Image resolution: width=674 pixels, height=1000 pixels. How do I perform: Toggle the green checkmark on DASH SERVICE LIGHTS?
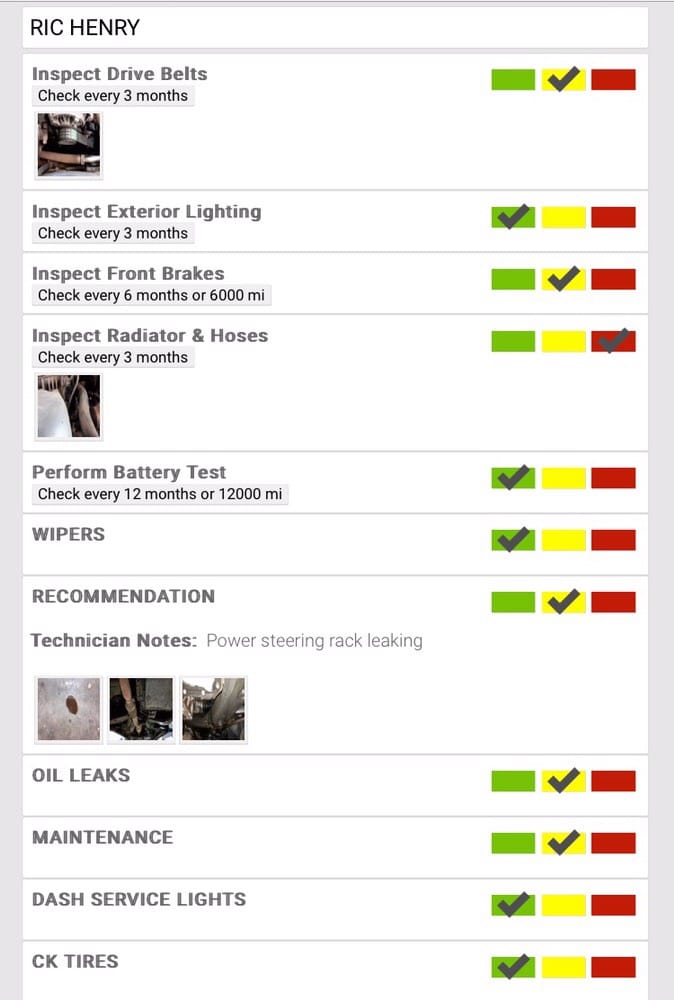(x=513, y=905)
